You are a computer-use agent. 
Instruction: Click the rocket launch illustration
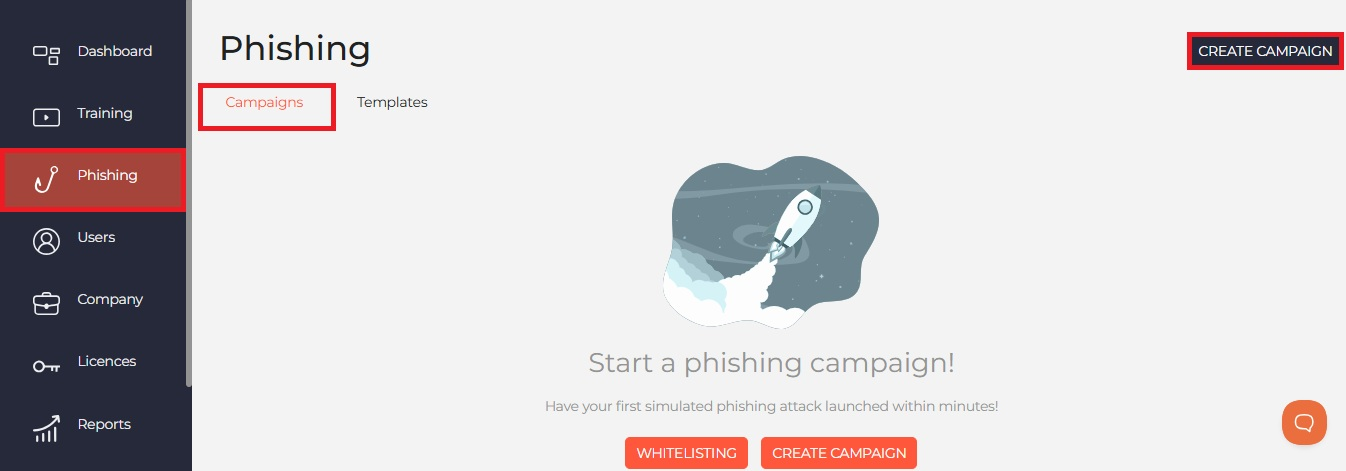click(x=771, y=243)
